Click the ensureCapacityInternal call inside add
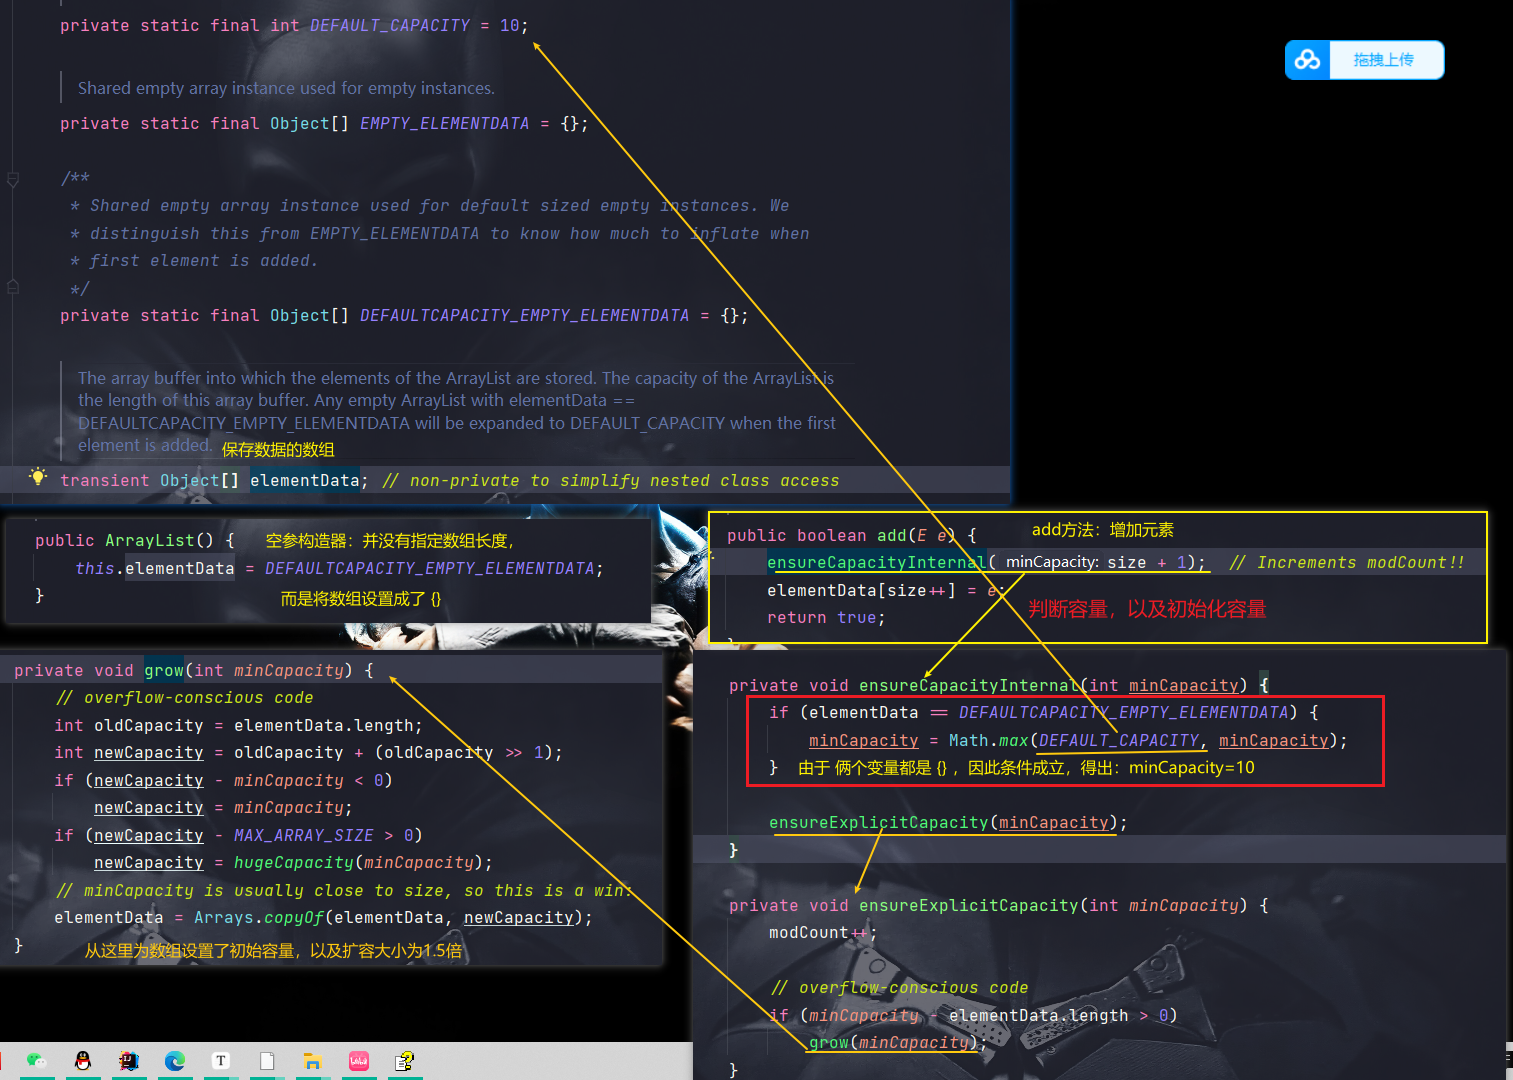The image size is (1513, 1080). 877,563
